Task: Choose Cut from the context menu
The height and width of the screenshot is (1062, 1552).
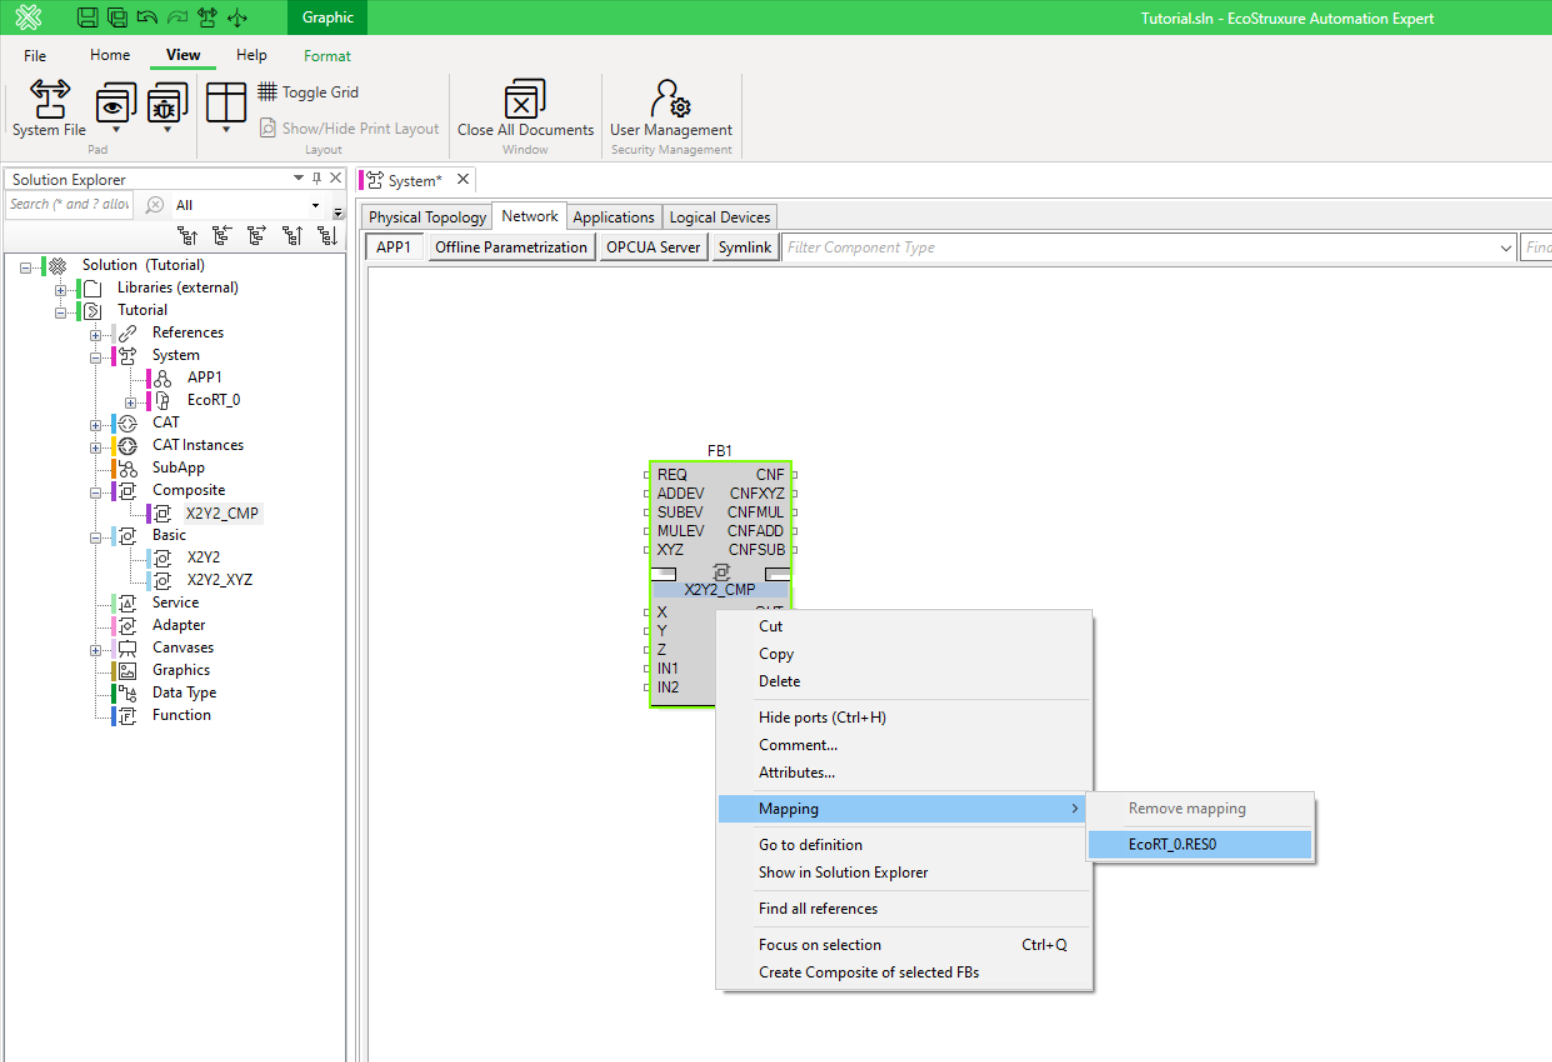Action: point(905,626)
